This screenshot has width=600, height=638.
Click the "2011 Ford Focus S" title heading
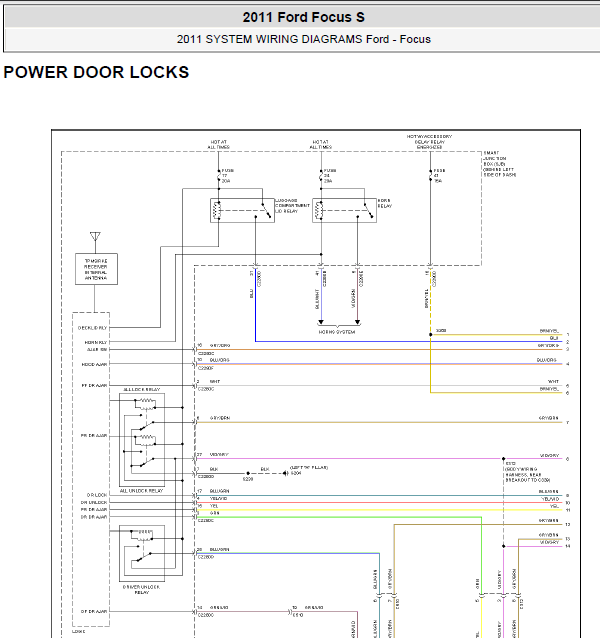(303, 17)
